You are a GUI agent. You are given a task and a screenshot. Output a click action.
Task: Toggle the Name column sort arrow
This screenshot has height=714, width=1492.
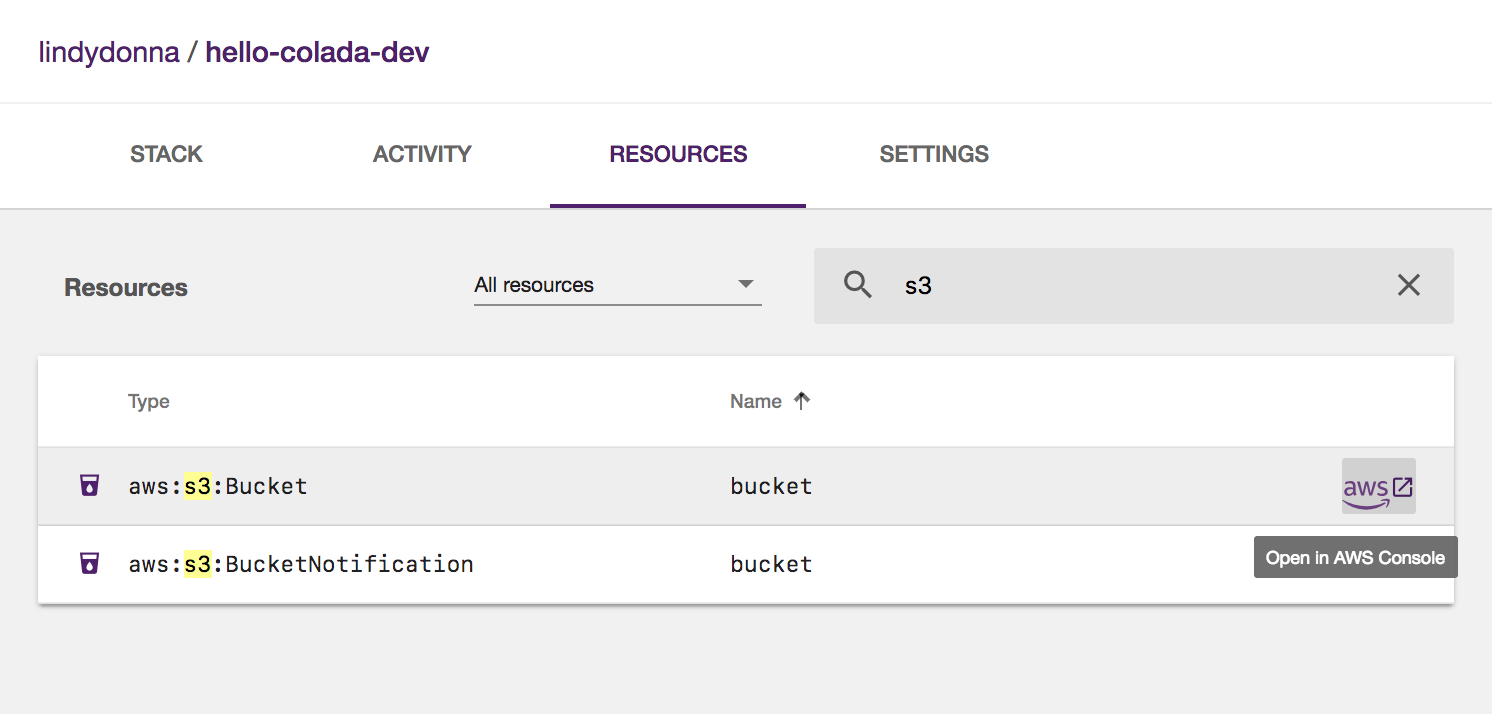(801, 401)
